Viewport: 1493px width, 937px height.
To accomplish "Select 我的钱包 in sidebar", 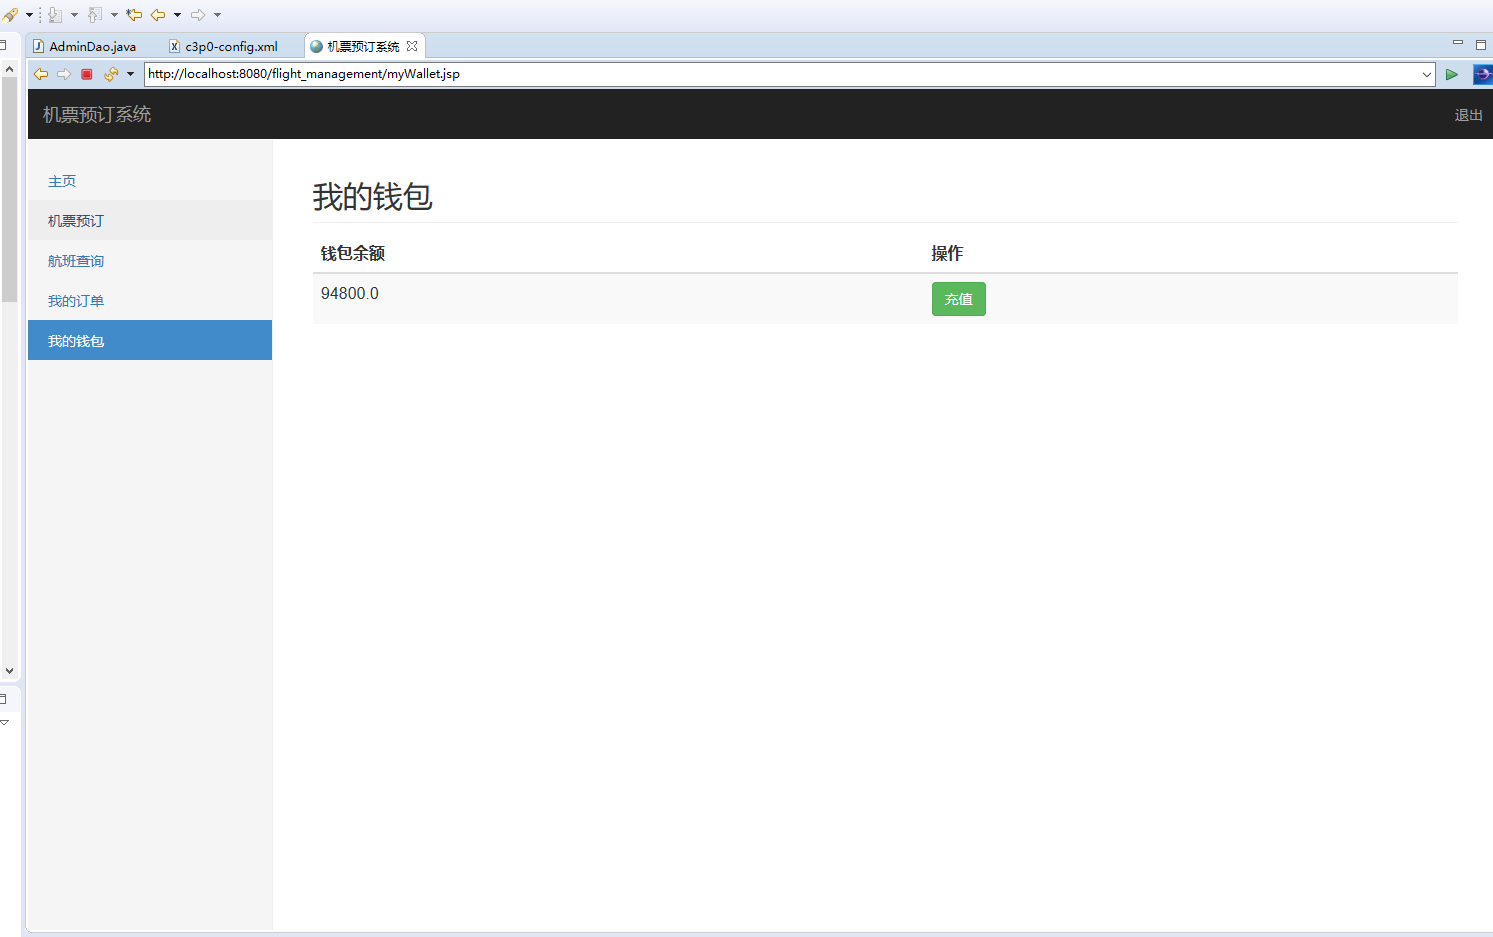I will pyautogui.click(x=150, y=340).
